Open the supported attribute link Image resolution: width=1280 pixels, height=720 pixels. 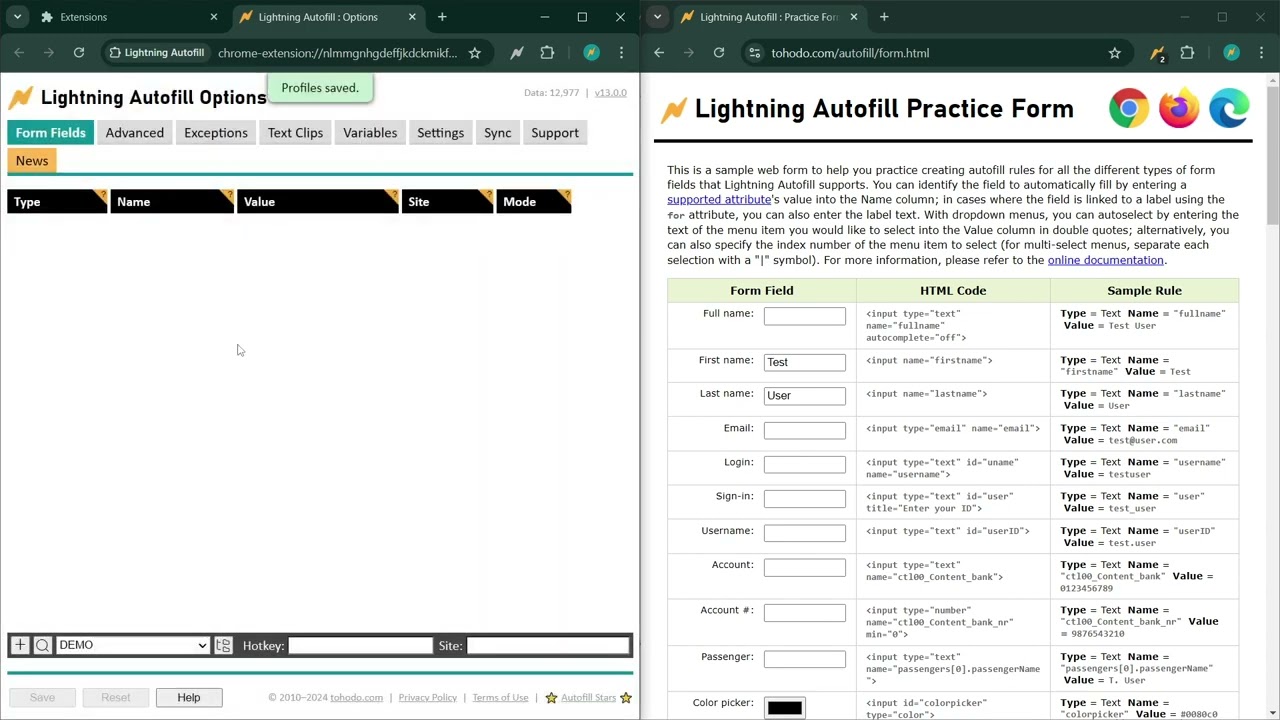pyautogui.click(x=719, y=200)
